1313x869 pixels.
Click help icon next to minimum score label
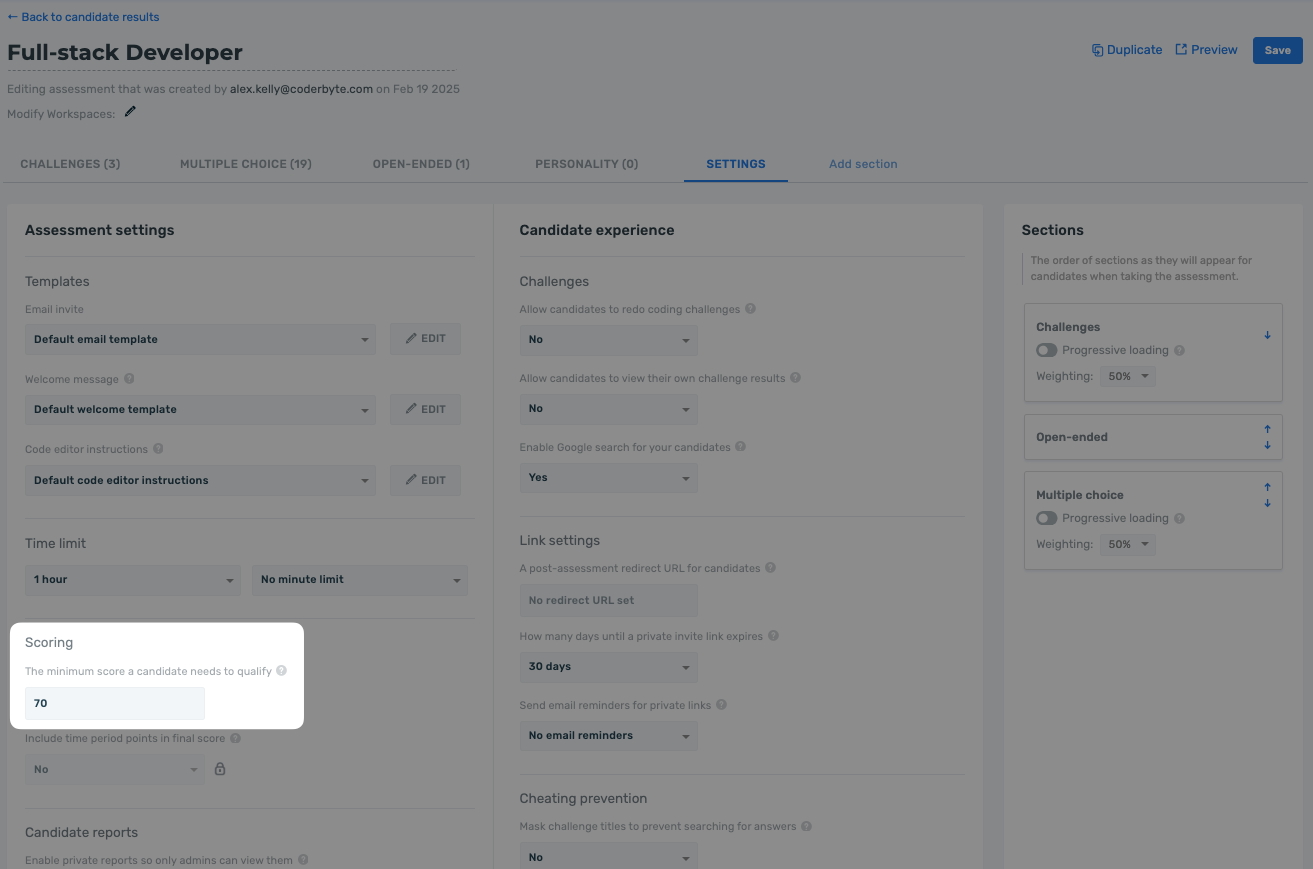(281, 671)
